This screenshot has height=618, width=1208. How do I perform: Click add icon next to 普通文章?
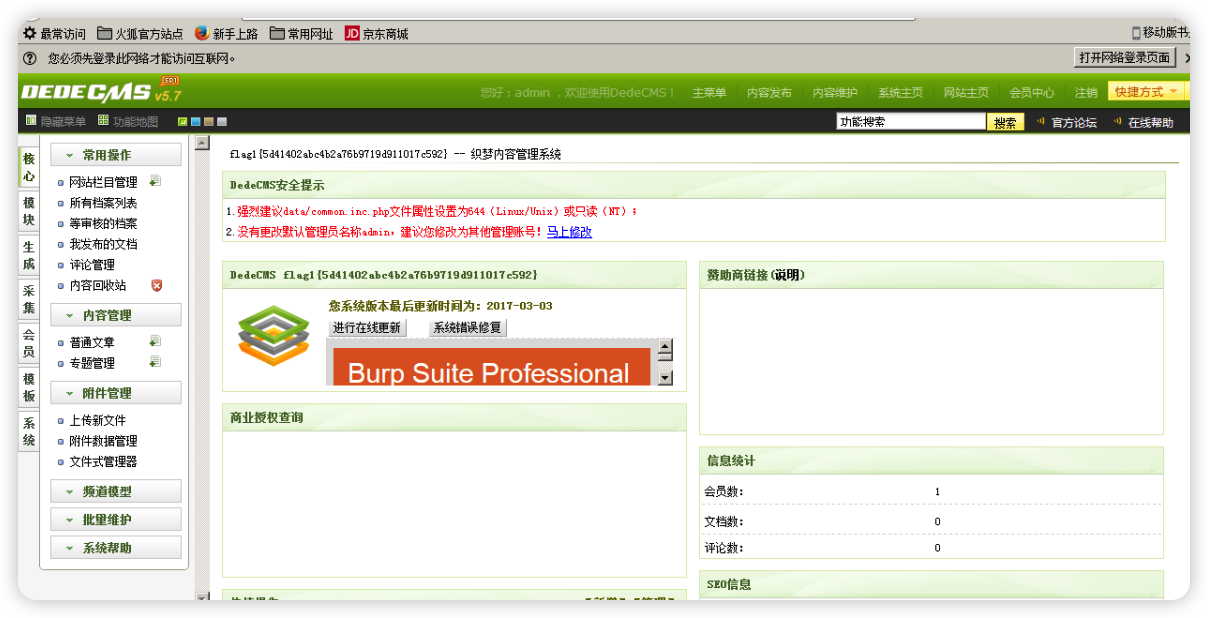pyautogui.click(x=155, y=342)
